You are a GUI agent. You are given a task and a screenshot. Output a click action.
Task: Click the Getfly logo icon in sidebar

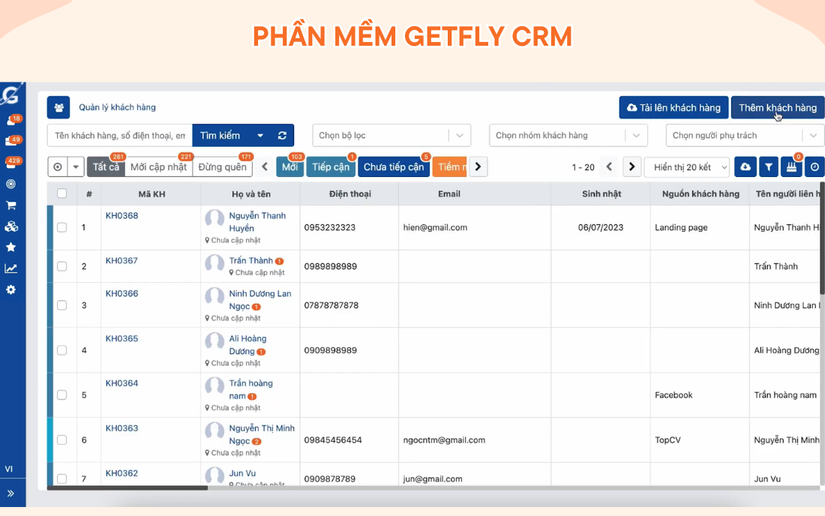click(10, 95)
